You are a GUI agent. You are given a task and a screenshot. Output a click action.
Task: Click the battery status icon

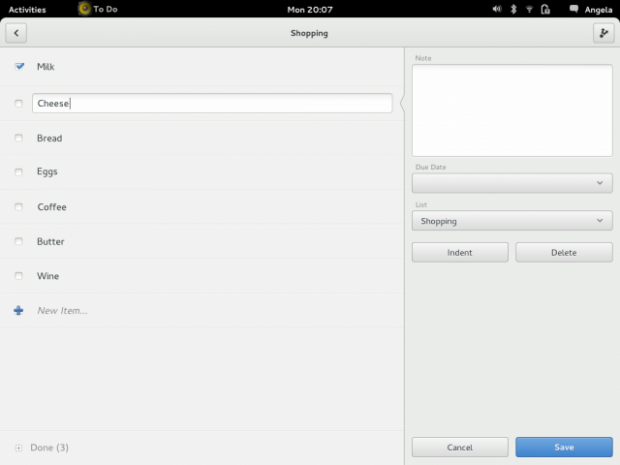click(x=546, y=9)
